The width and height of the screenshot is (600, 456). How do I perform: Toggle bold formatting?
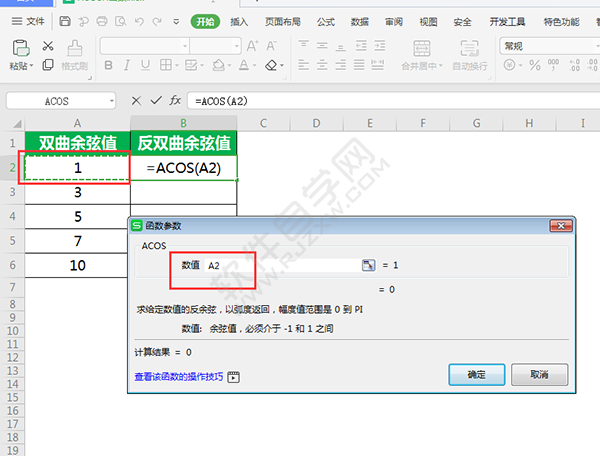coord(108,66)
